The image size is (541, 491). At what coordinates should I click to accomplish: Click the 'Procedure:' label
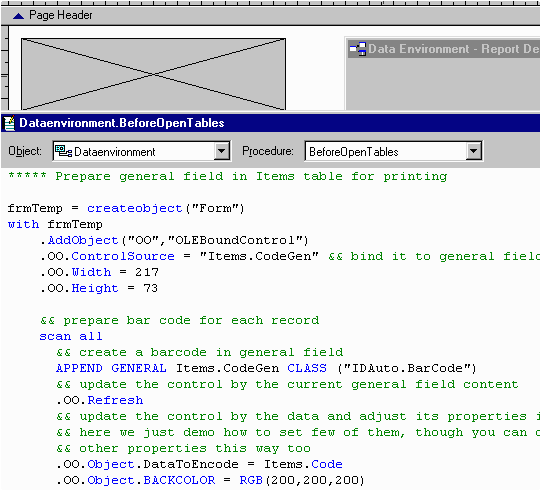pyautogui.click(x=268, y=151)
